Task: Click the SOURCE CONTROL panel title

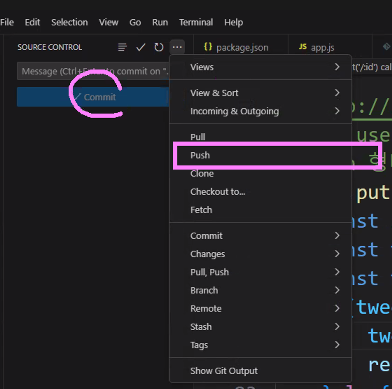Action: [x=50, y=47]
